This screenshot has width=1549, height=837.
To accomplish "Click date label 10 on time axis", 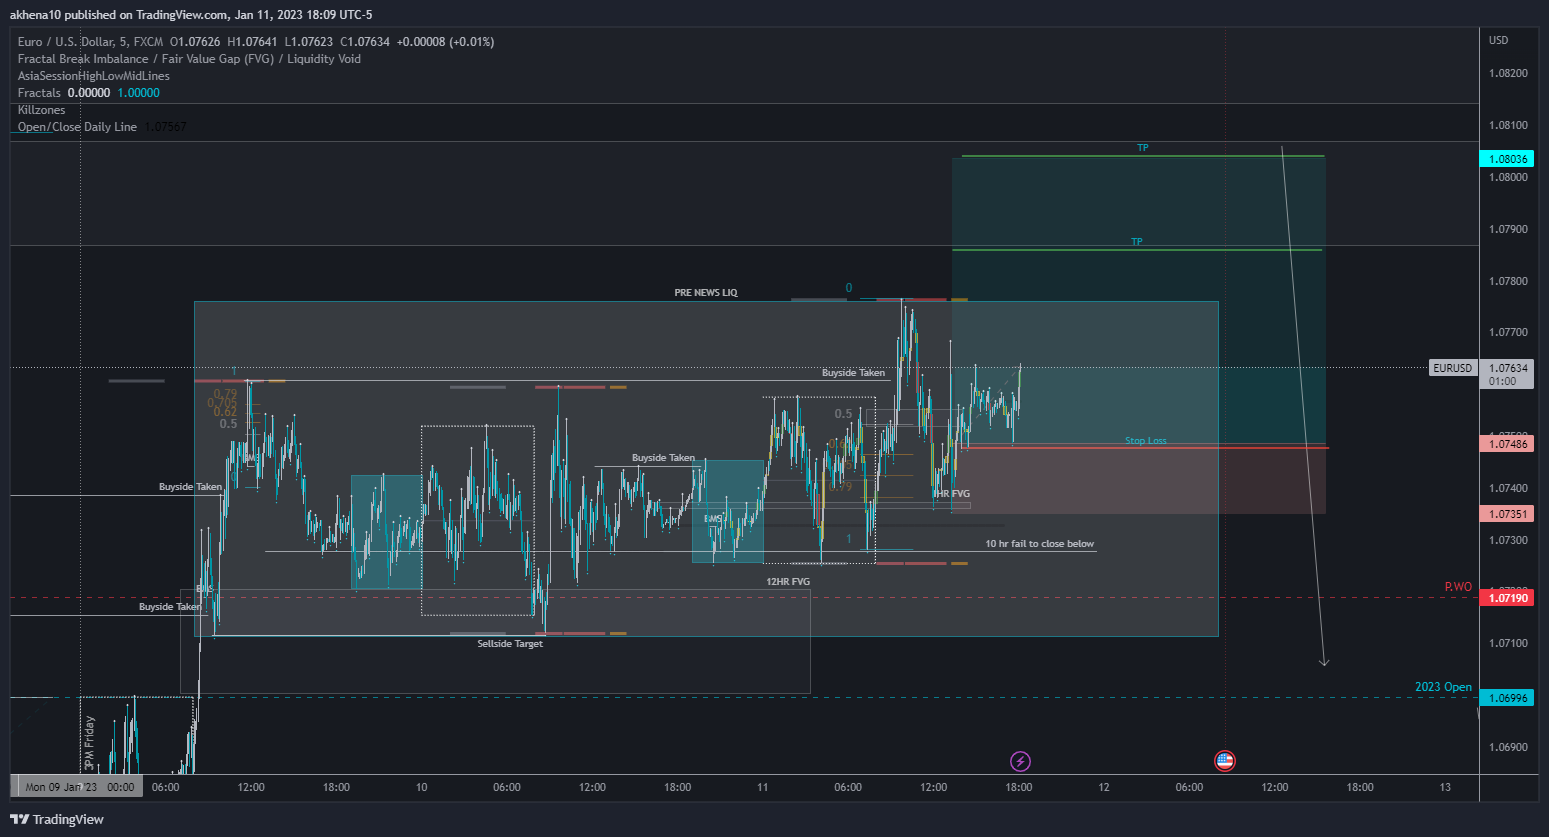I will (421, 787).
